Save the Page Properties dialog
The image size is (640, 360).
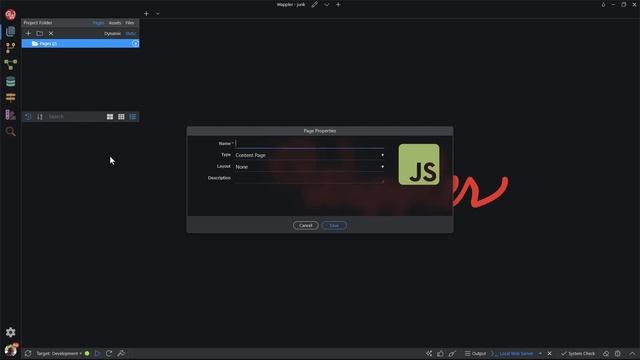pyautogui.click(x=334, y=225)
